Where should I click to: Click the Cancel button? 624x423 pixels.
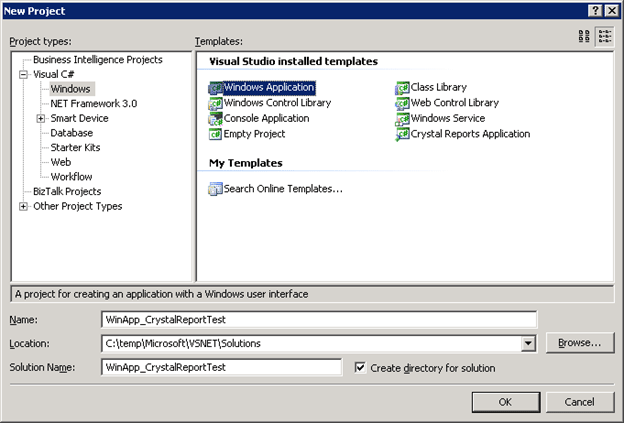coord(580,402)
